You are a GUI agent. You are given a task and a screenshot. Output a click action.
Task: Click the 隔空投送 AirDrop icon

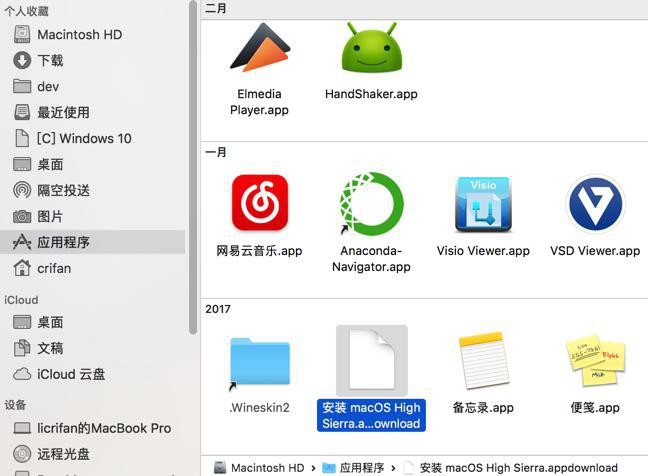click(22, 190)
